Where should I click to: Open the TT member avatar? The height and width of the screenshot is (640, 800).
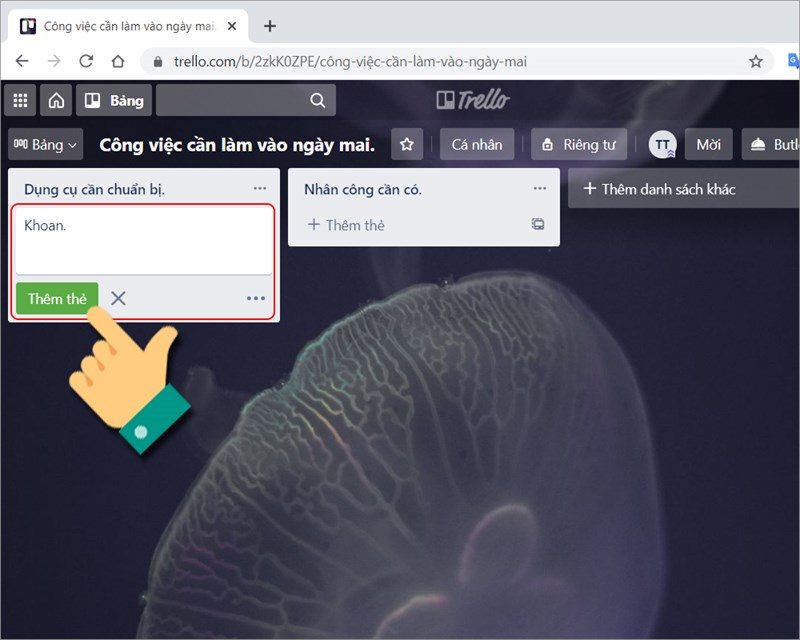point(662,144)
